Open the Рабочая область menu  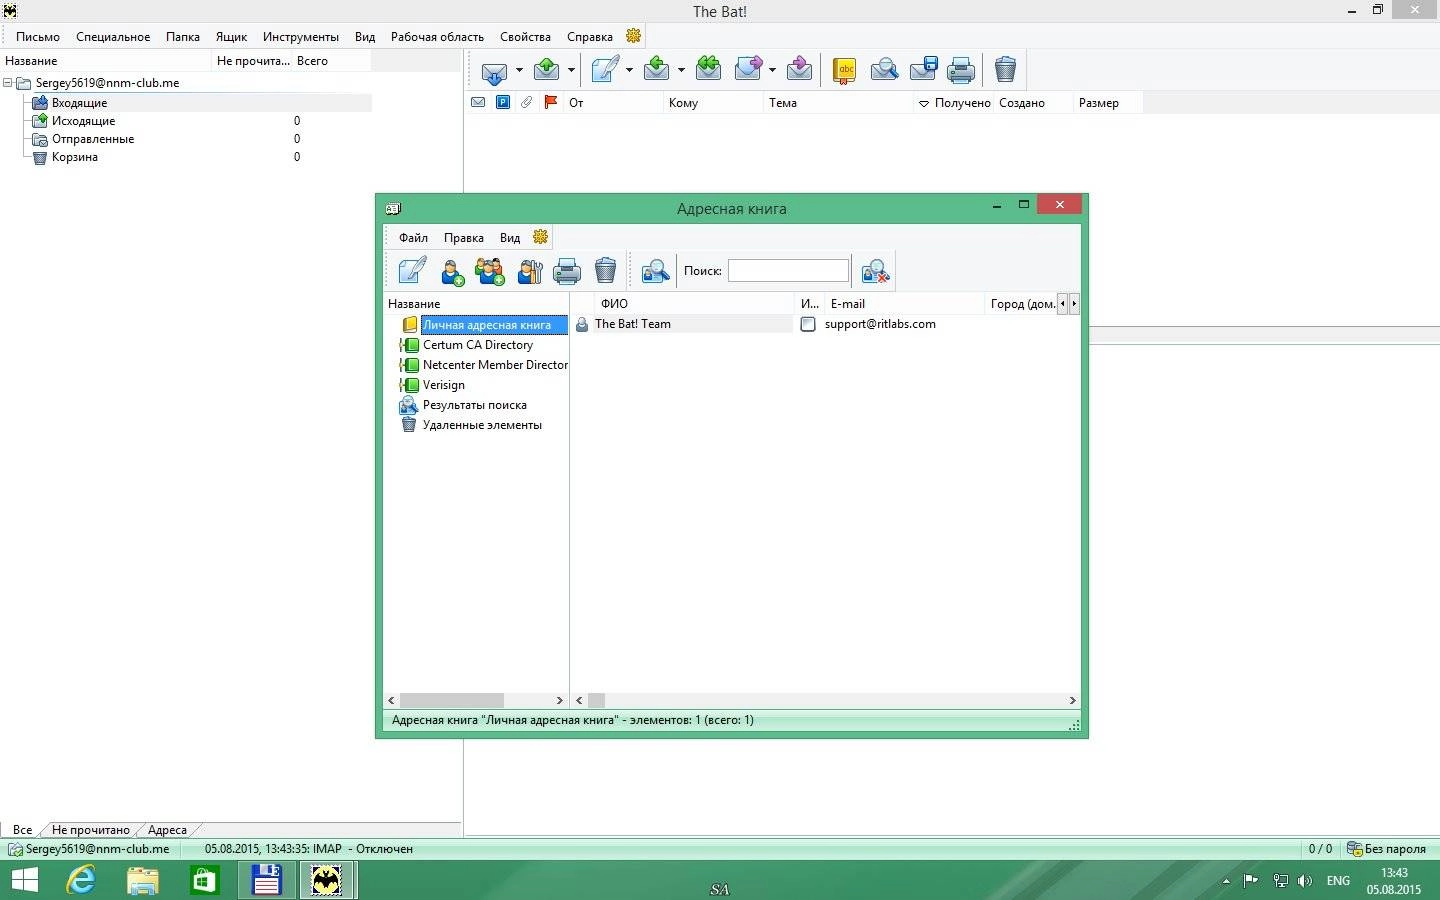tap(437, 37)
